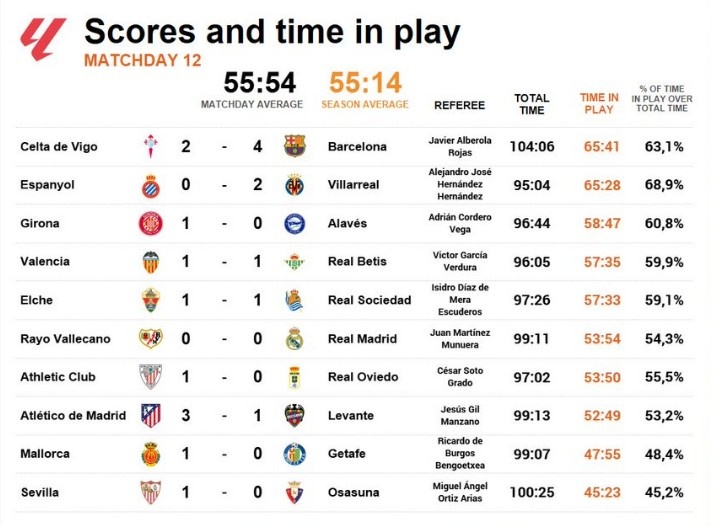Click the TIME IN PLAY column header

tap(600, 103)
